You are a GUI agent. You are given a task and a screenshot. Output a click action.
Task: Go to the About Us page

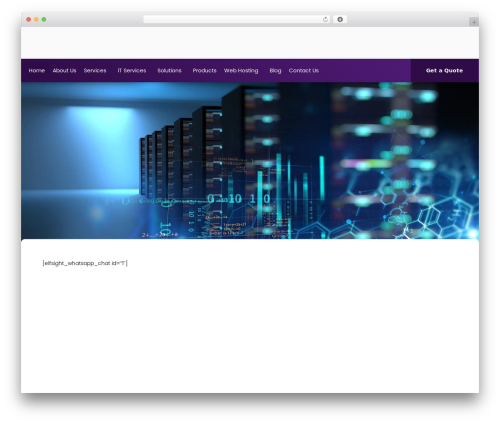click(x=64, y=70)
